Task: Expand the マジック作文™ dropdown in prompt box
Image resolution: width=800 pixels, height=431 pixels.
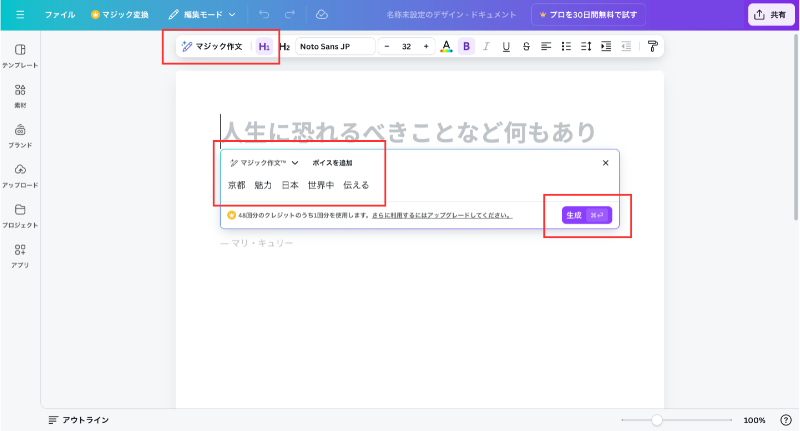Action: click(x=264, y=163)
